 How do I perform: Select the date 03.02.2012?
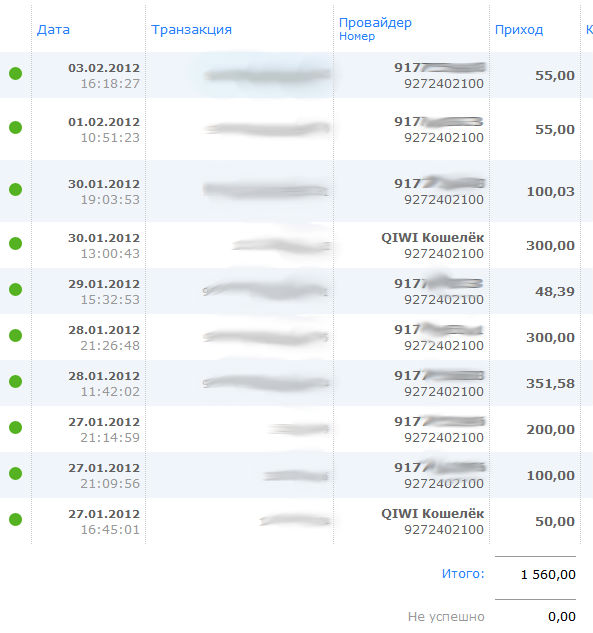(x=104, y=68)
